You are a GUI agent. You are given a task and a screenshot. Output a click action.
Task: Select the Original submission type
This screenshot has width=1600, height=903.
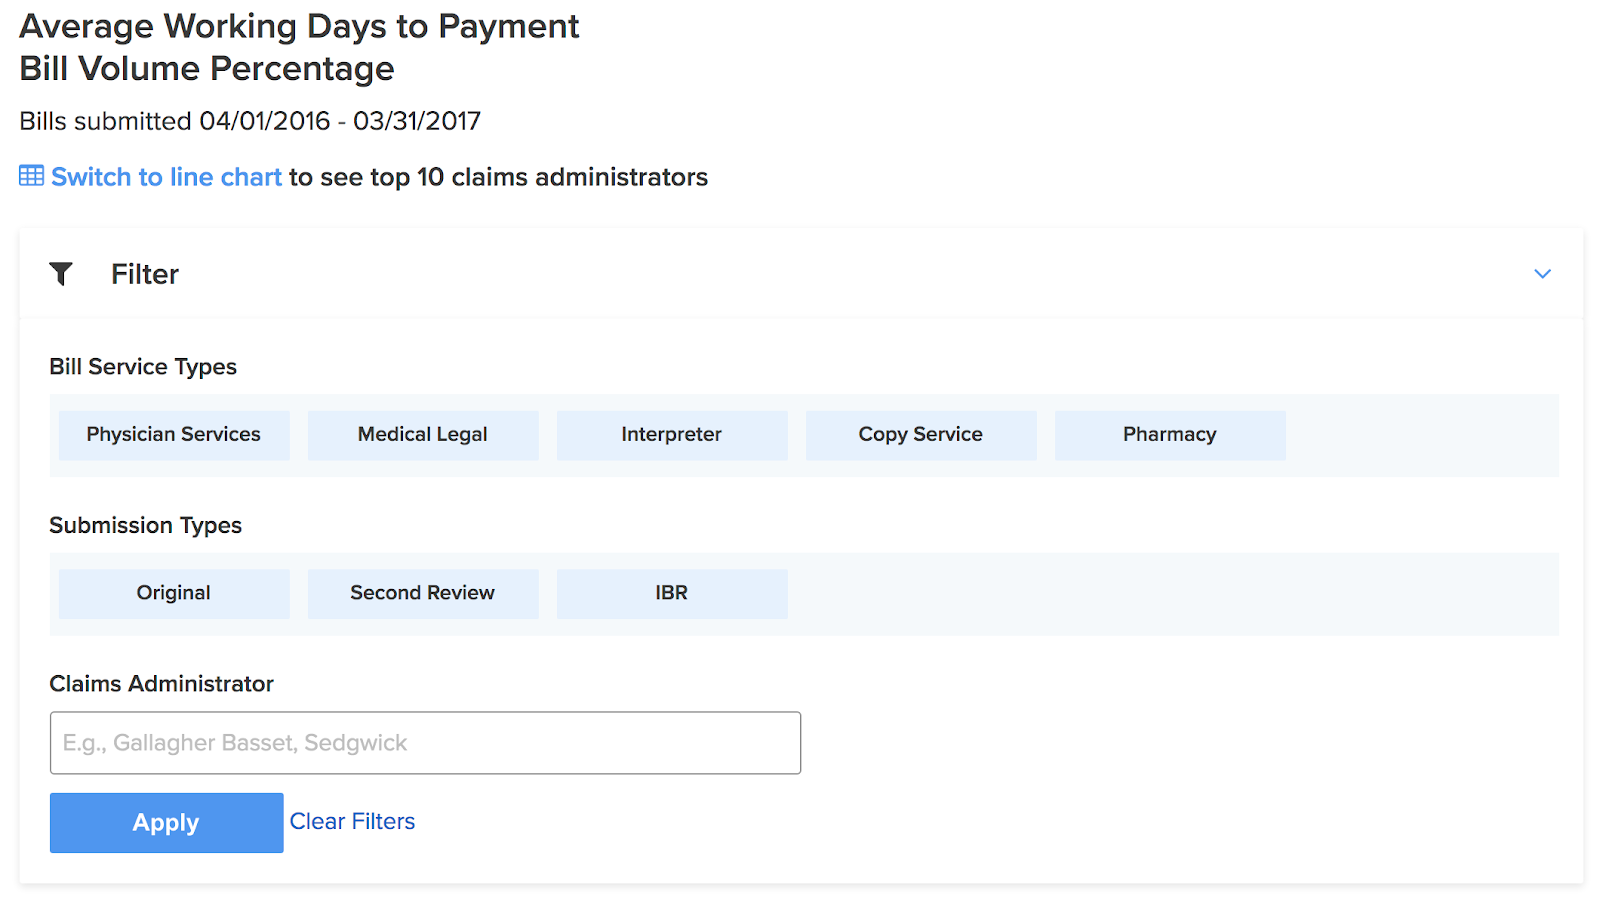(x=174, y=593)
